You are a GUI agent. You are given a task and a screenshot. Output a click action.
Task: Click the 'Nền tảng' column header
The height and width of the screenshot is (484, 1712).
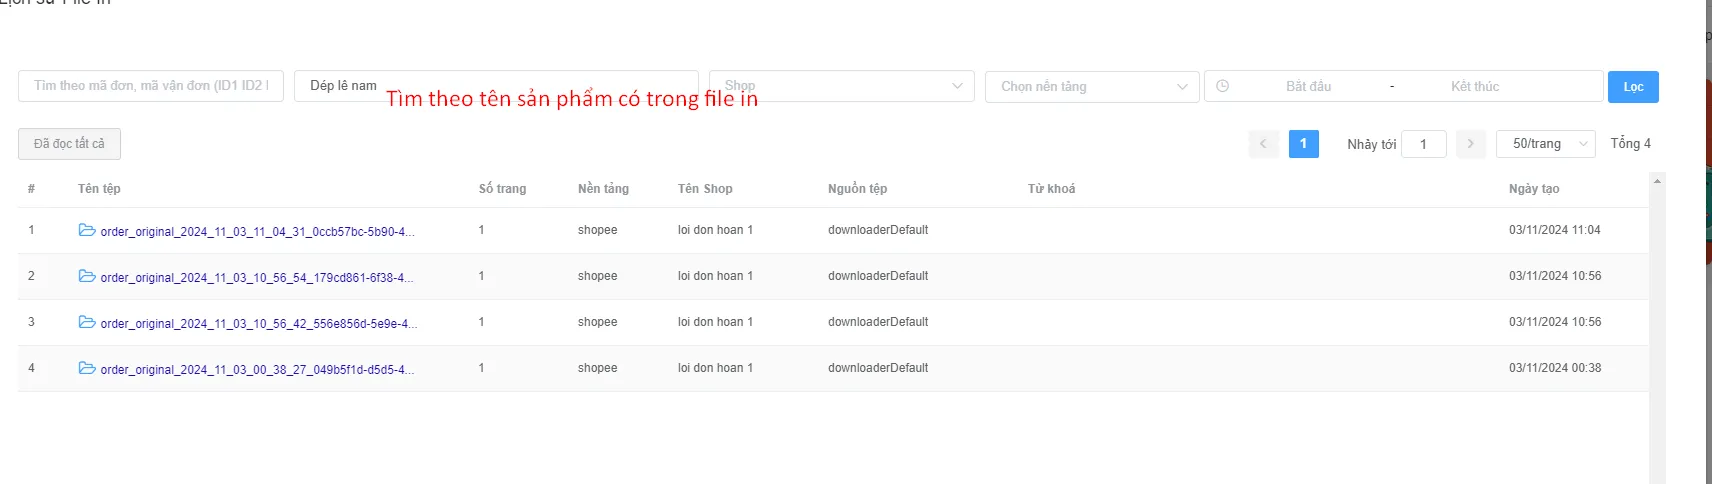pyautogui.click(x=603, y=189)
